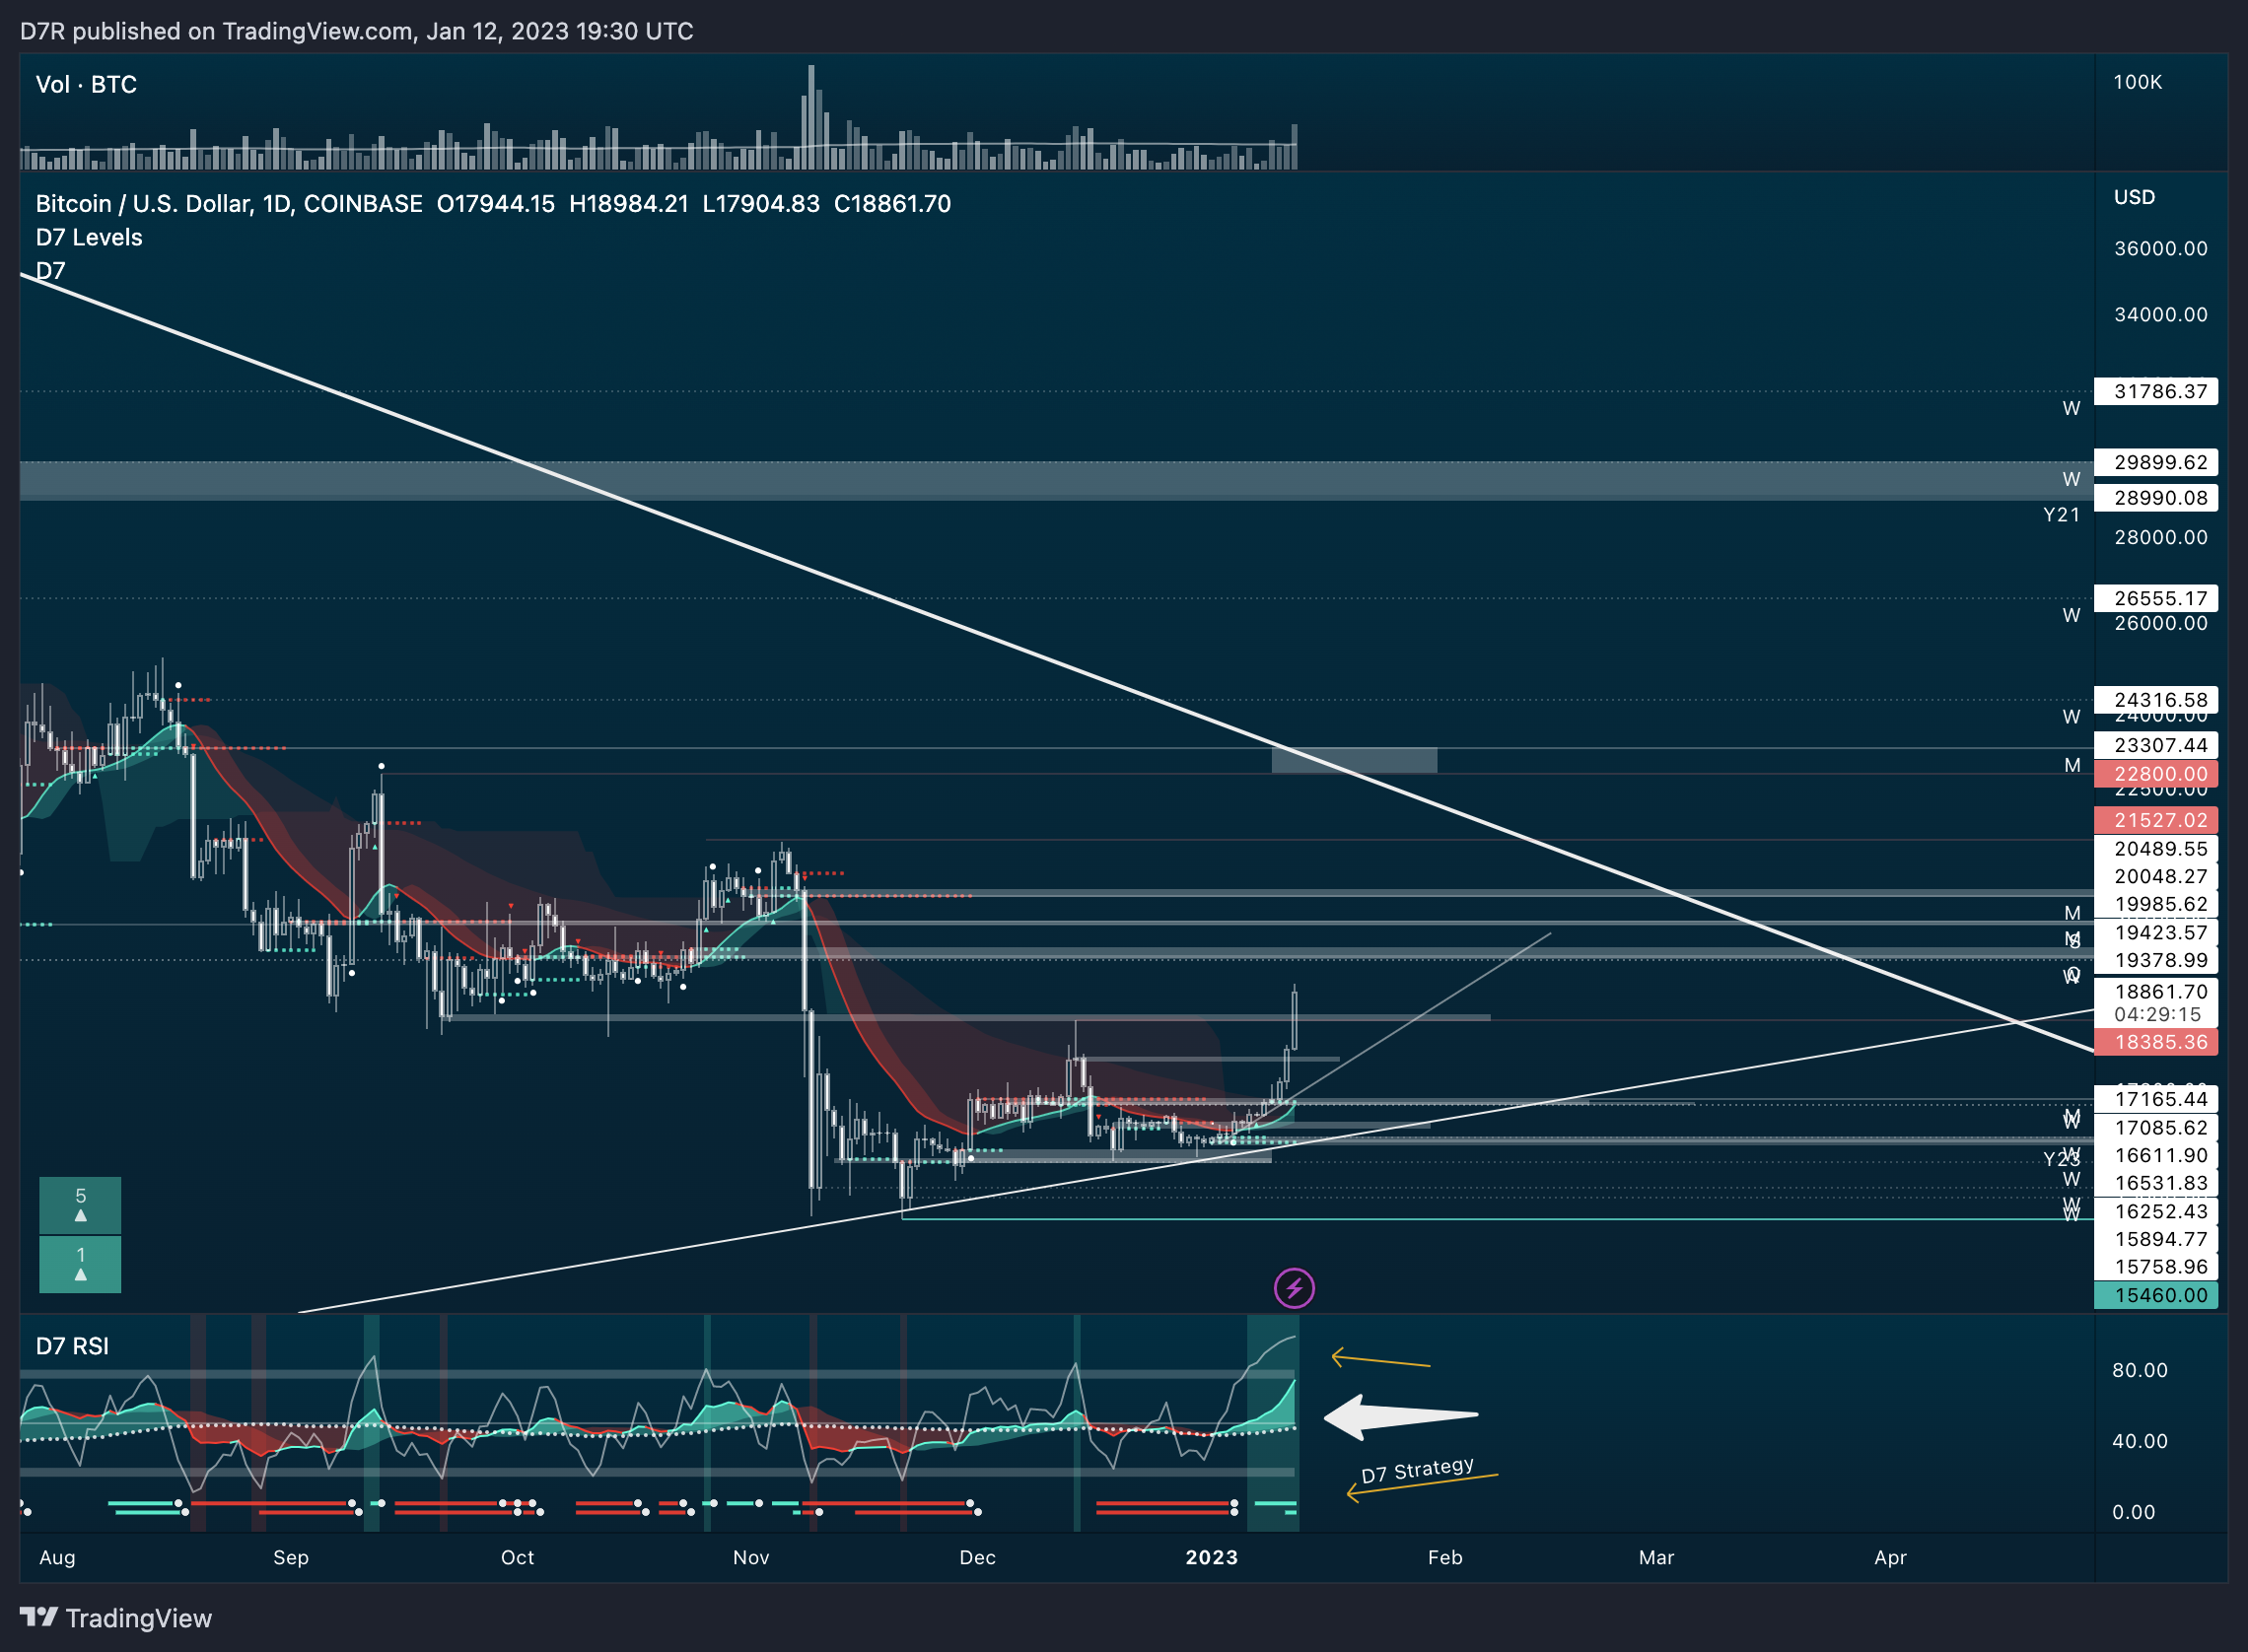This screenshot has height=1652, width=2248.
Task: Click the Feb label on time axis
Action: point(1445,1557)
